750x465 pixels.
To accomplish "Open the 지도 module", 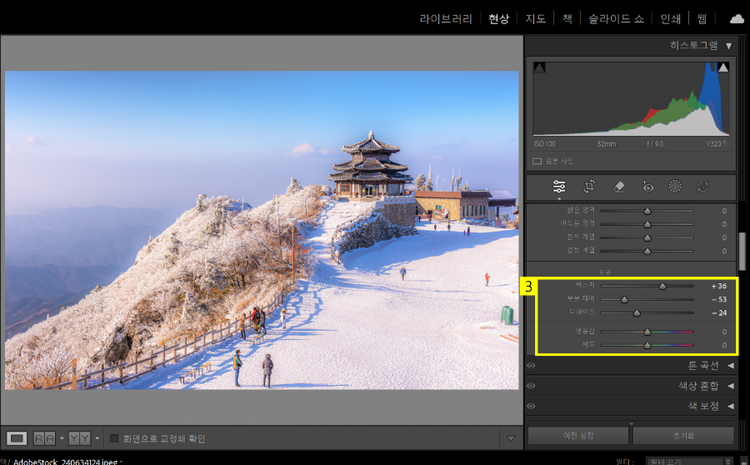I will pyautogui.click(x=536, y=19).
